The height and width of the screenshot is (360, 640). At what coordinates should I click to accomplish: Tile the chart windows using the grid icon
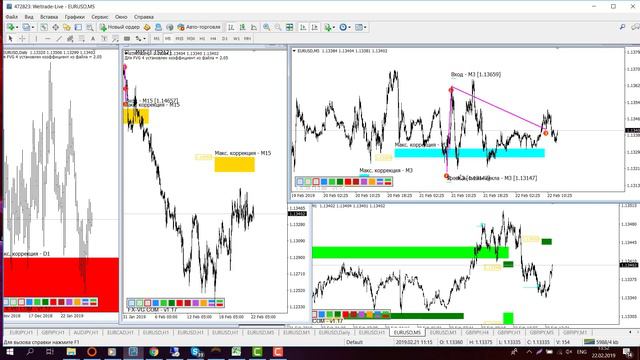coord(289,27)
